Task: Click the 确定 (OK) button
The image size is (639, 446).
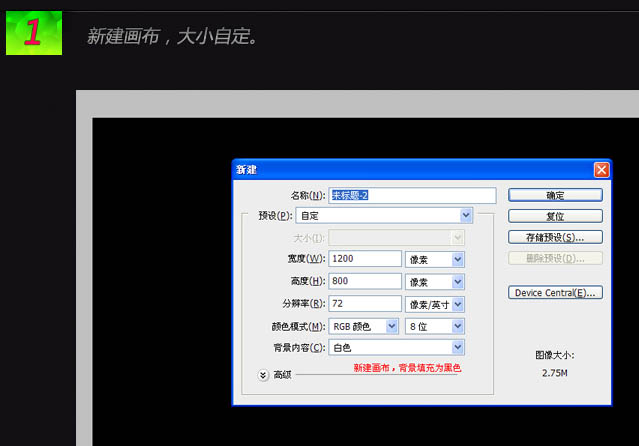Action: pyautogui.click(x=555, y=195)
